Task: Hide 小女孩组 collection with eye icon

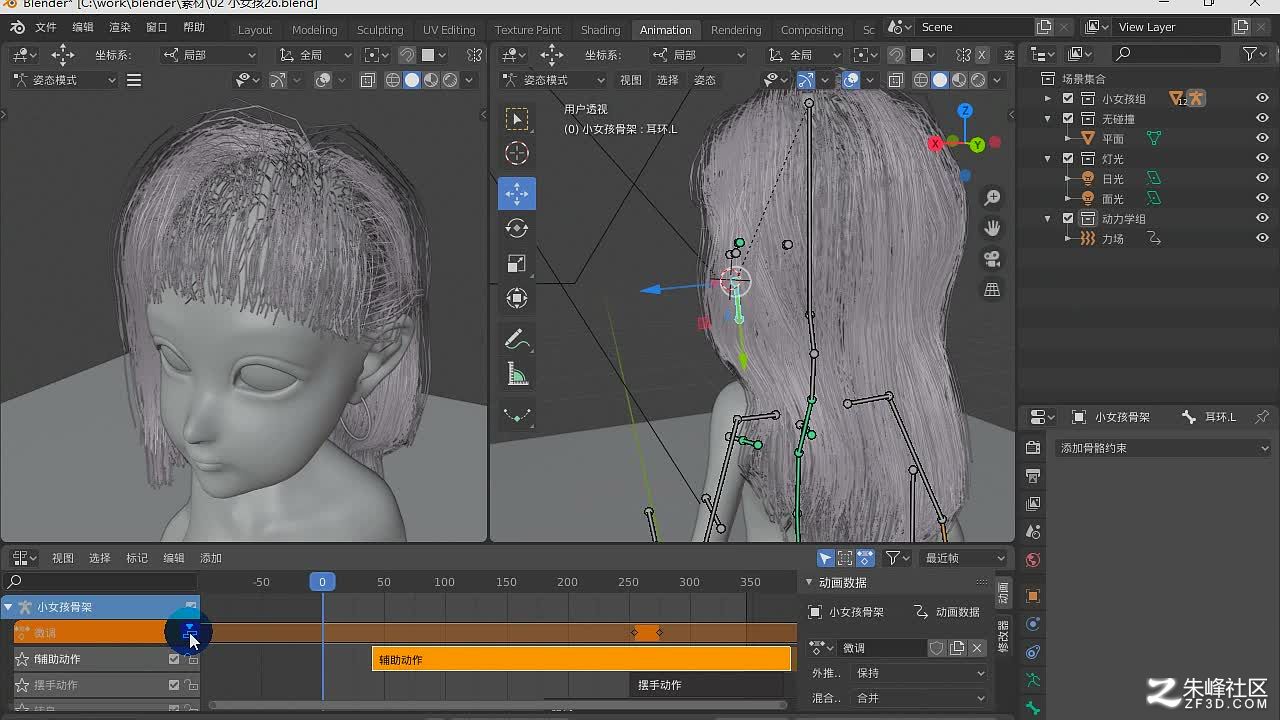Action: tap(1262, 99)
